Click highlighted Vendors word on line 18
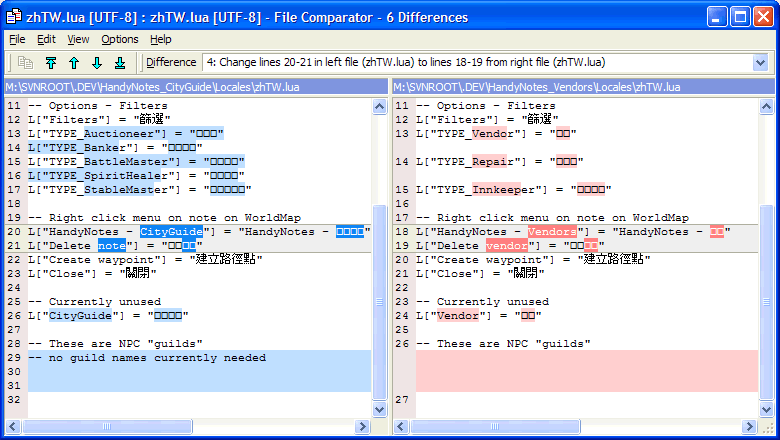This screenshot has width=780, height=440. (x=552, y=232)
